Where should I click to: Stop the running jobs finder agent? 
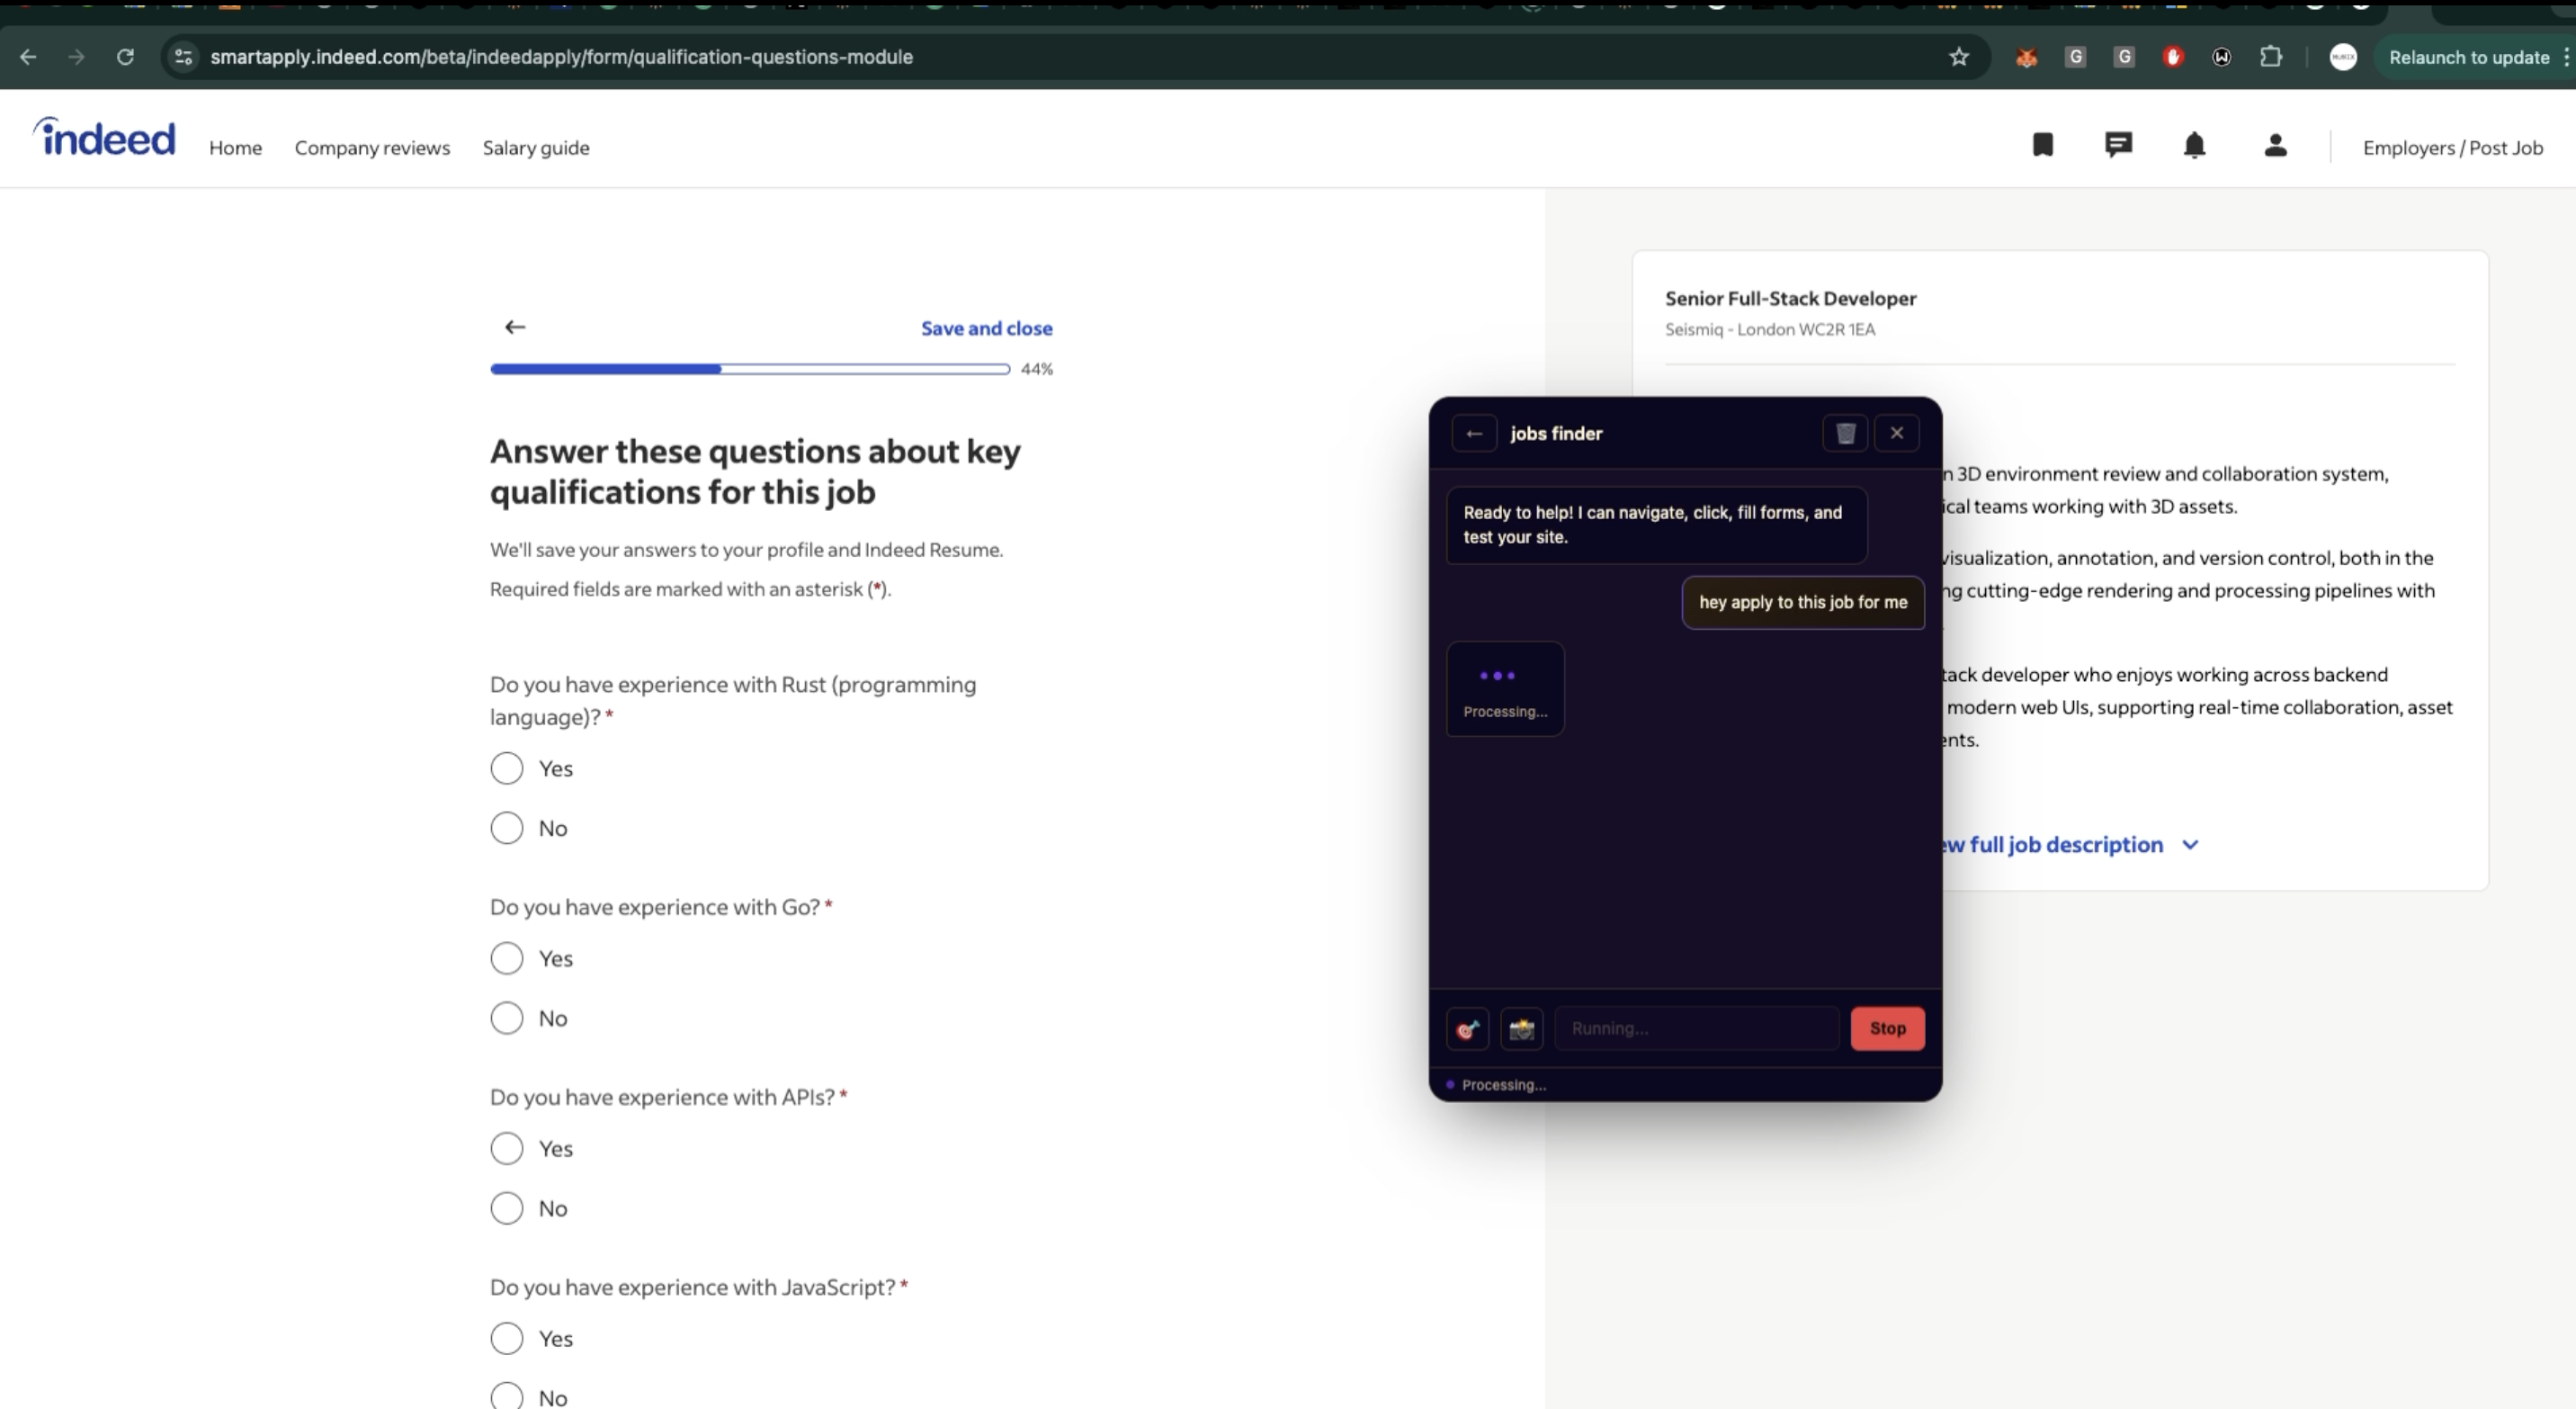[x=1887, y=1028]
